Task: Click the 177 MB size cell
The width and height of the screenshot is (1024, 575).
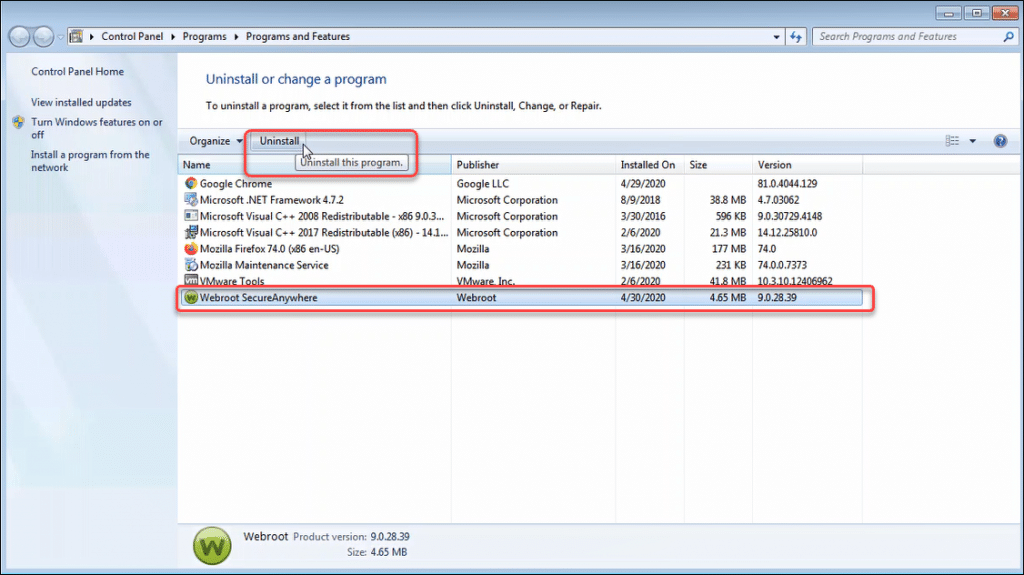Action: coord(729,249)
